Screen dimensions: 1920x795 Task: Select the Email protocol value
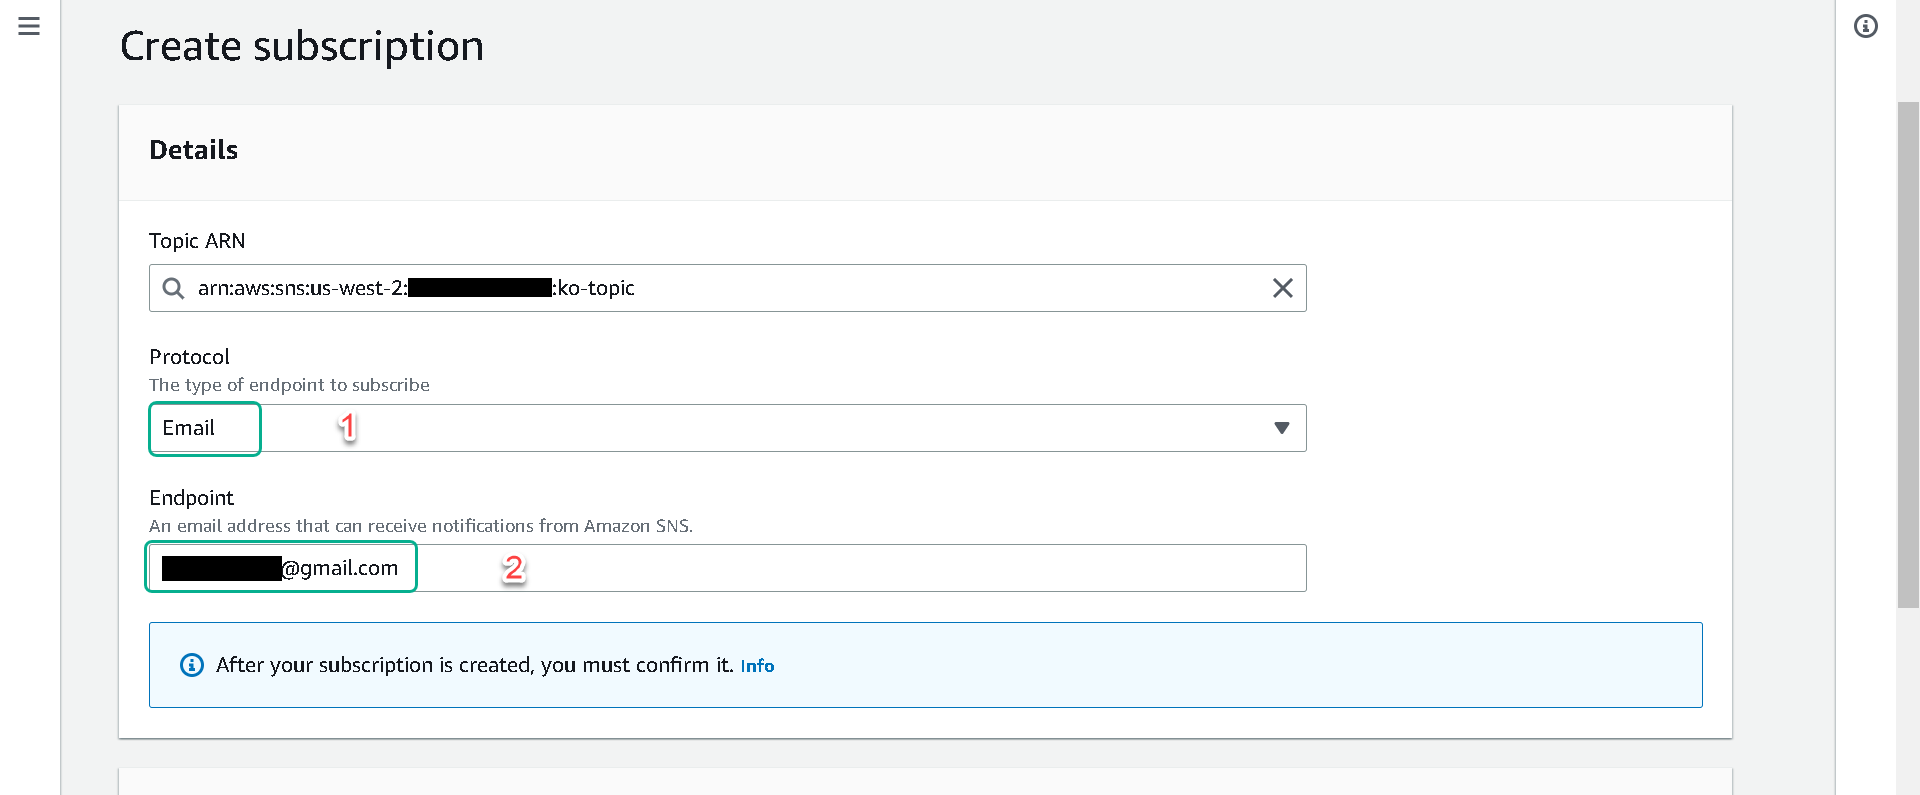pos(189,428)
